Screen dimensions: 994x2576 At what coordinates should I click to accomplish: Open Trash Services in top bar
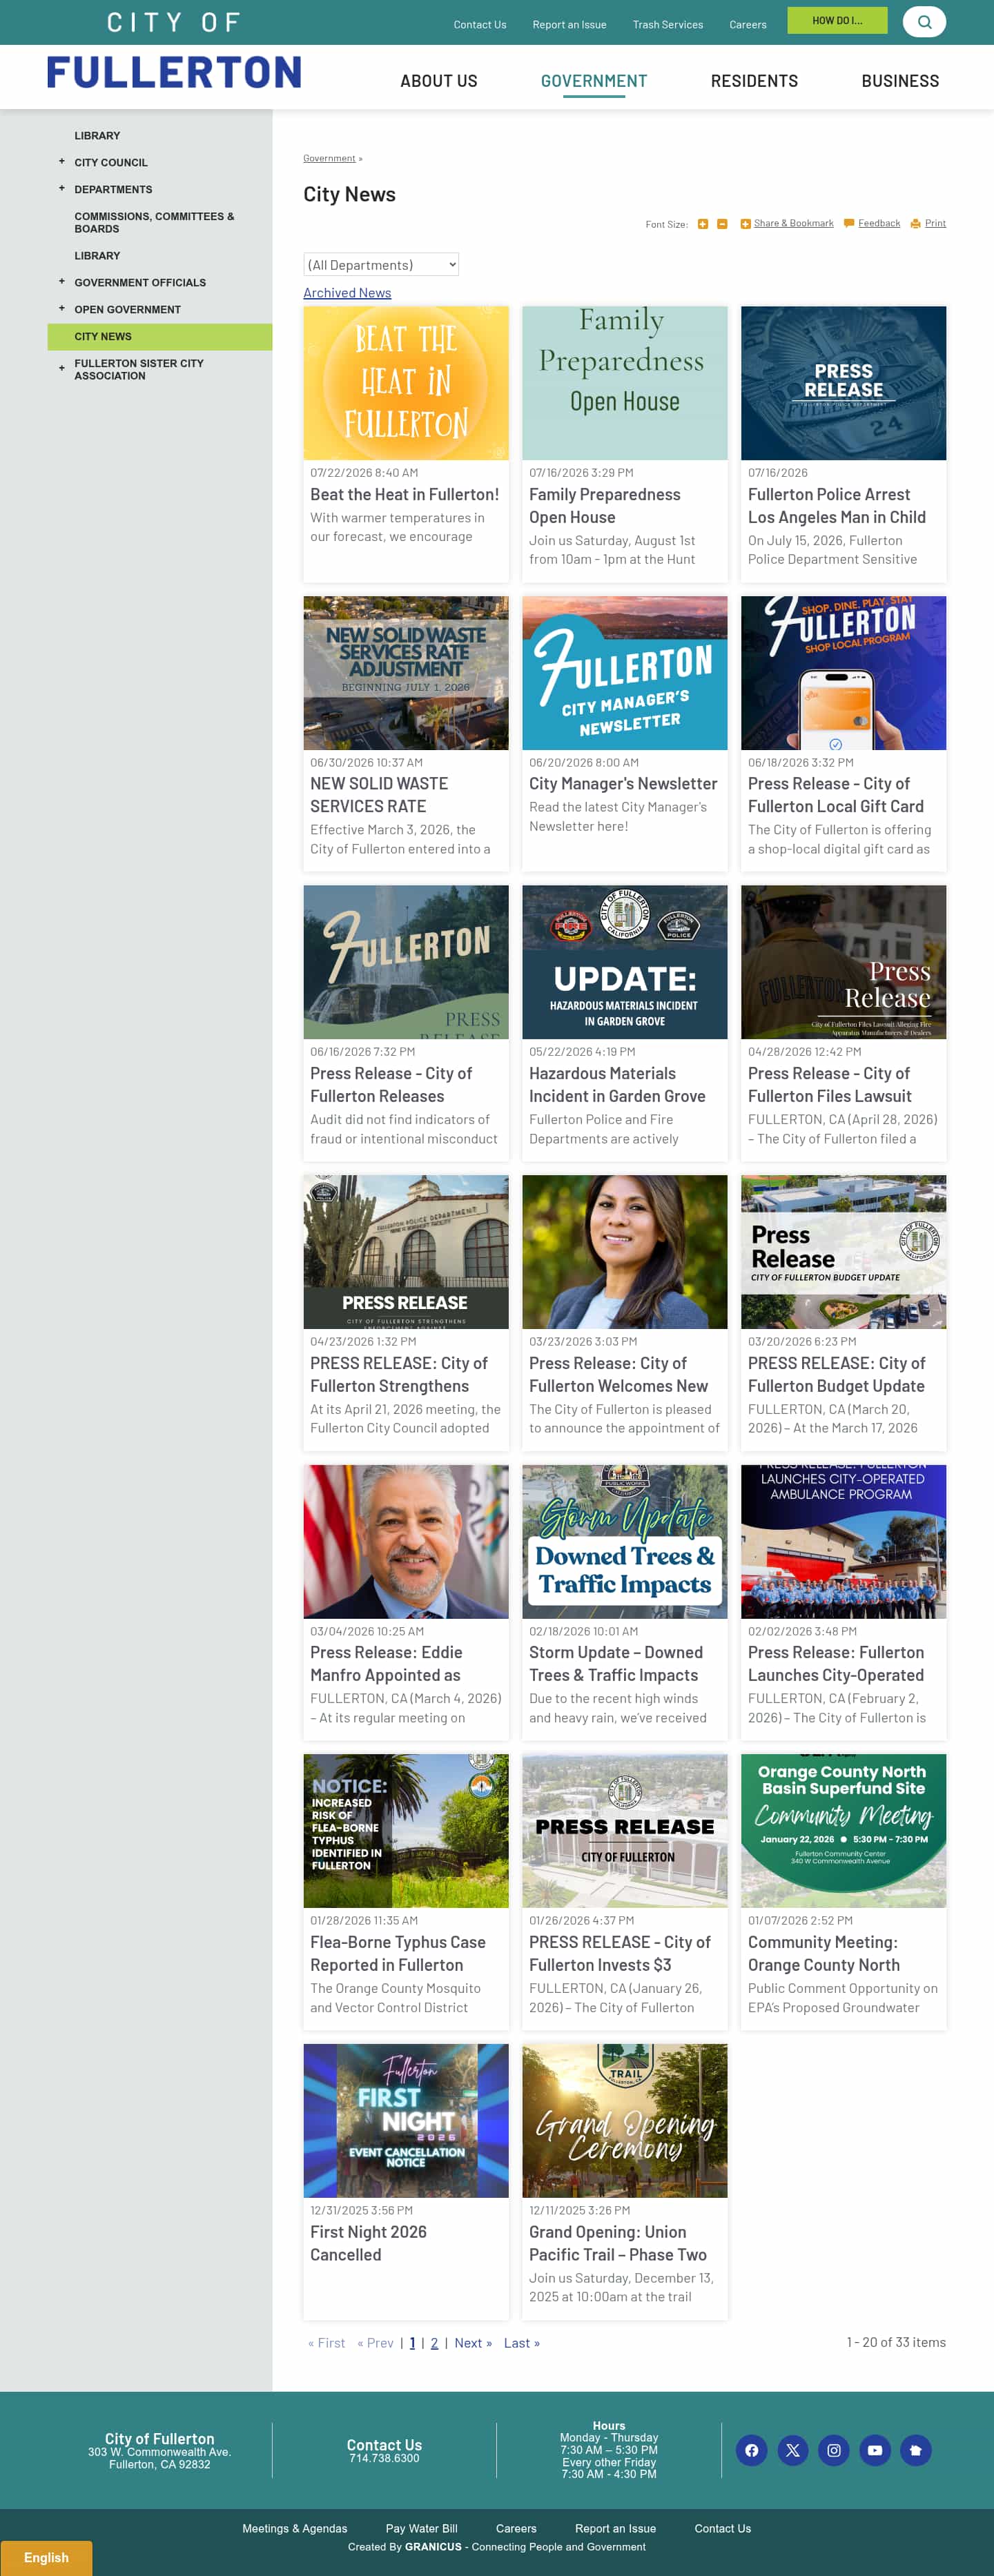click(x=668, y=25)
